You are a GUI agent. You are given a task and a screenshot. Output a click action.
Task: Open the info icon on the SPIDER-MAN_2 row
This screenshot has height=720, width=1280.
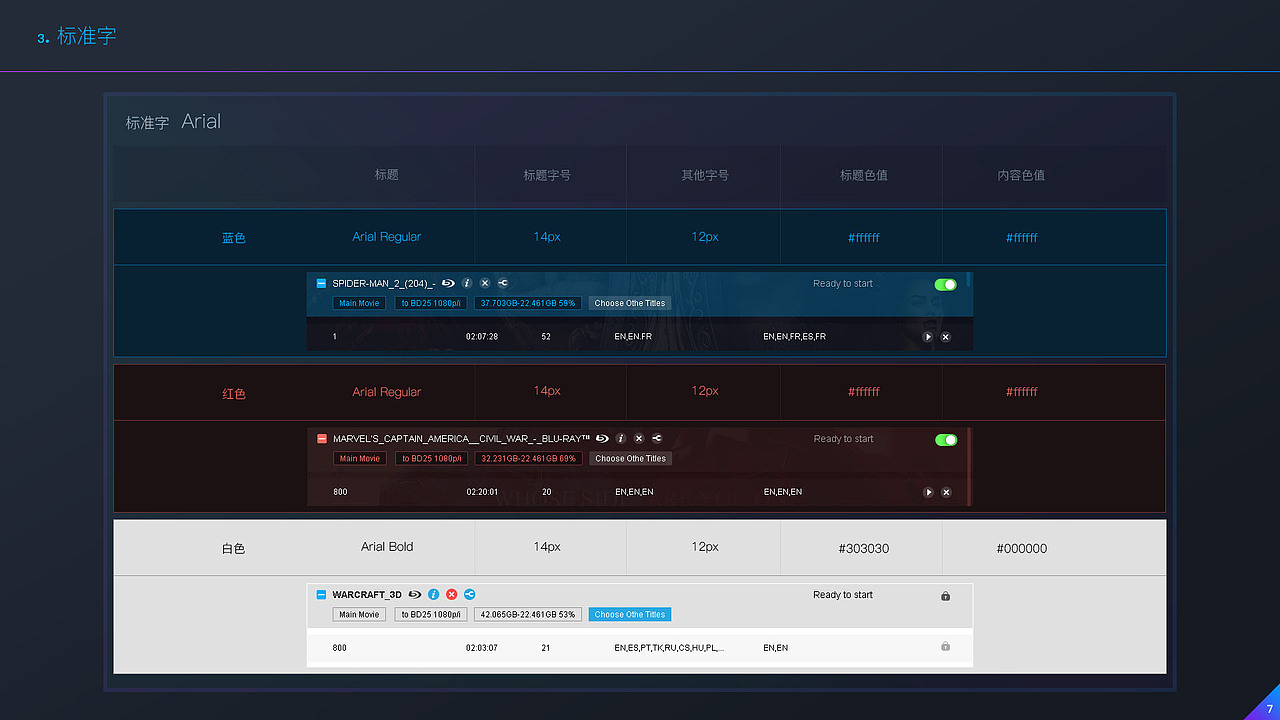click(466, 283)
